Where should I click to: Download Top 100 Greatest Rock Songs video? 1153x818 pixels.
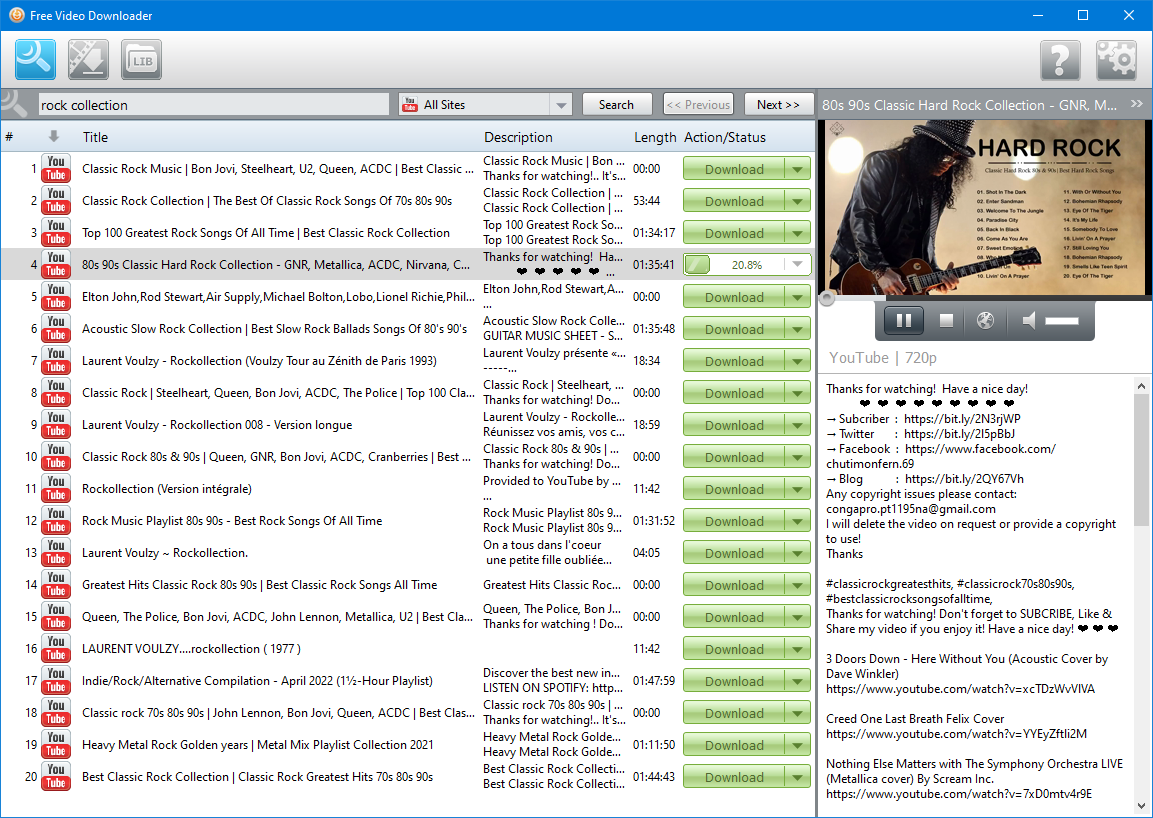click(x=734, y=232)
